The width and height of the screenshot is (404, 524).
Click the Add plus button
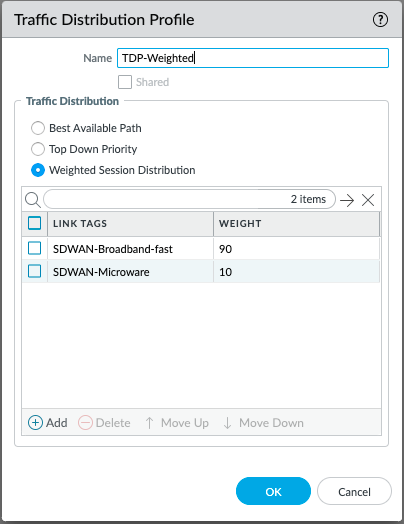coord(47,423)
